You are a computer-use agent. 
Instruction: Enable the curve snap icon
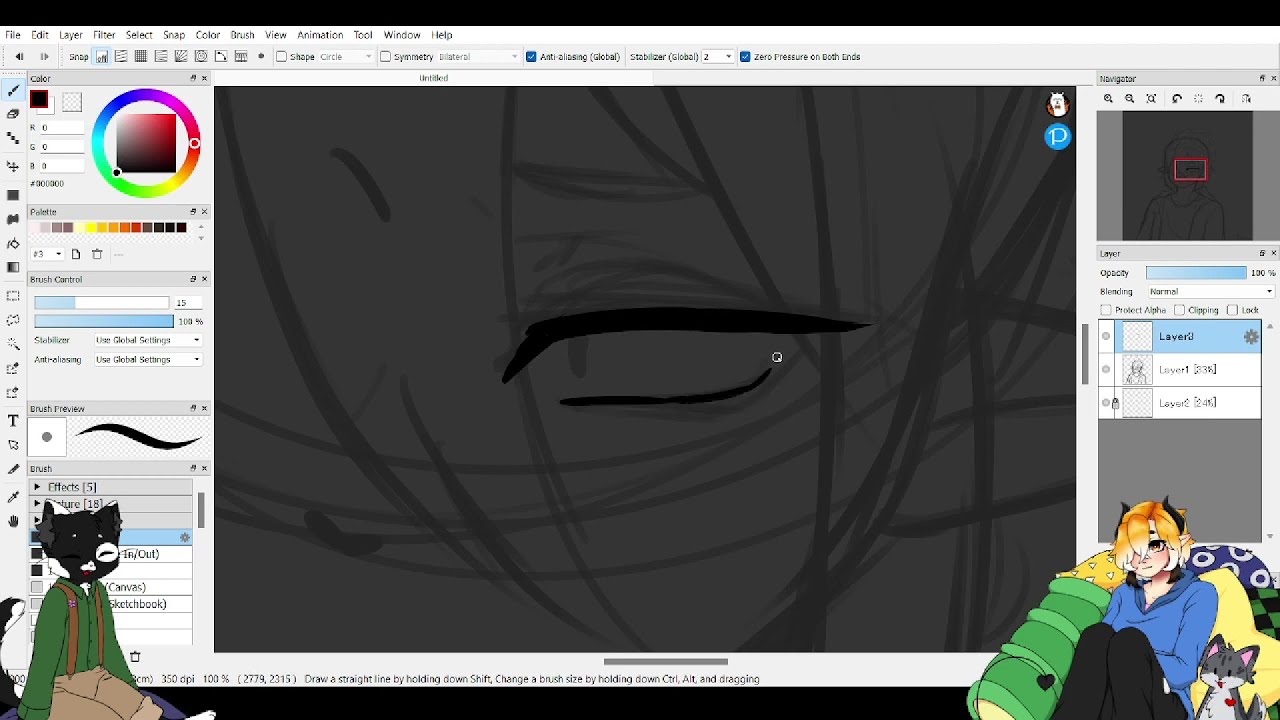(x=221, y=57)
